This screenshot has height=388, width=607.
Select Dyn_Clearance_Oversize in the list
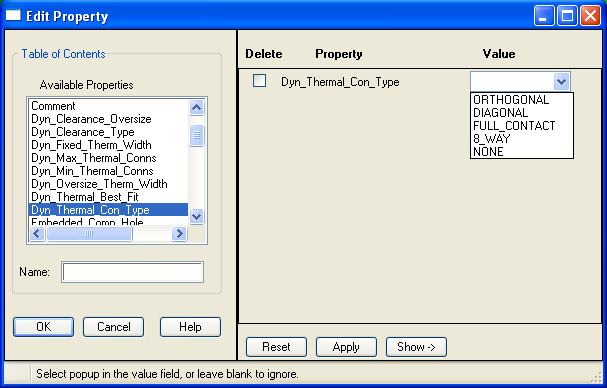click(108, 119)
